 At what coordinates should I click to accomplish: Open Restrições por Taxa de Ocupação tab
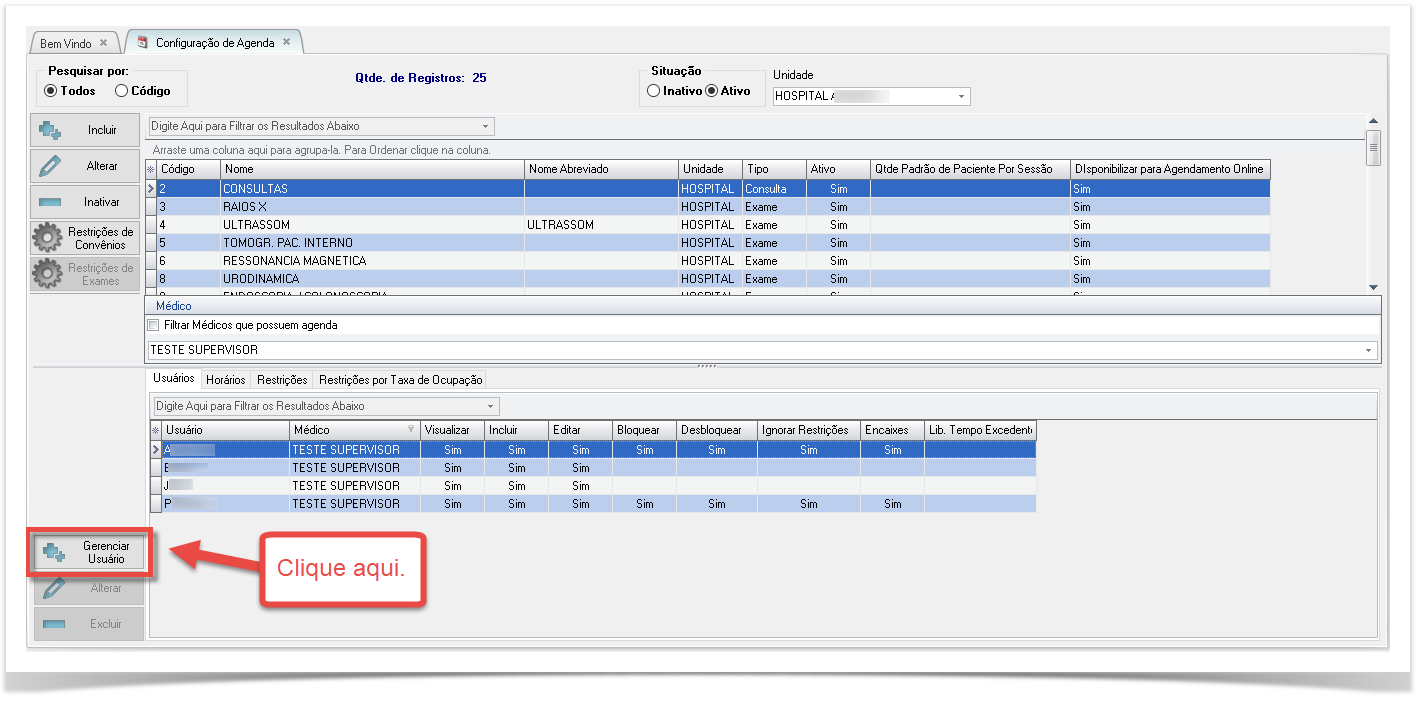coord(400,380)
